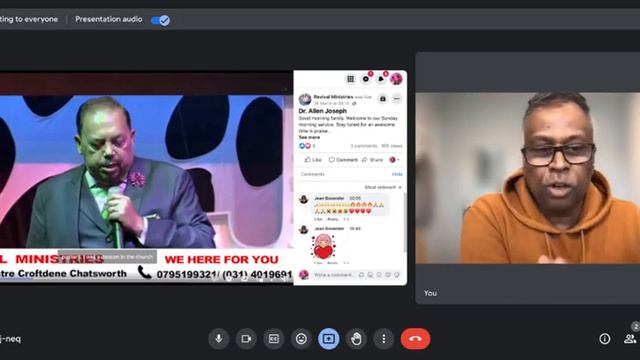This screenshot has height=360, width=640.
Task: Hide the comments section
Action: (397, 174)
